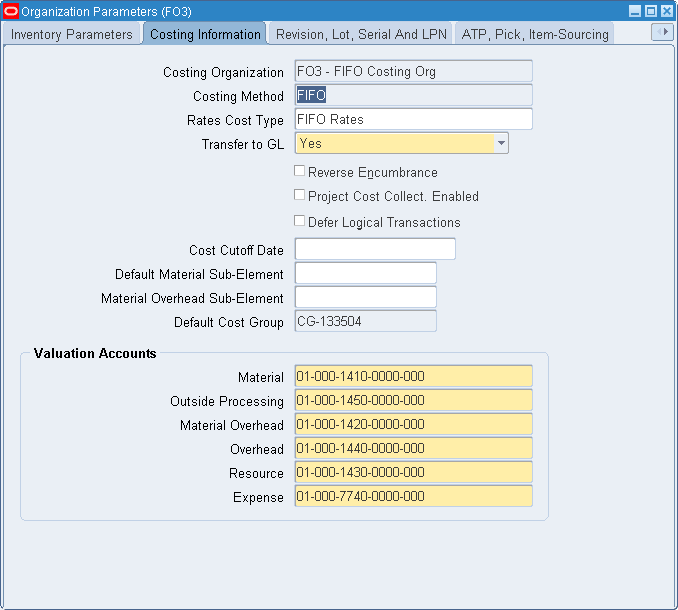Image resolution: width=678 pixels, height=610 pixels.
Task: Click the Costing Organization field
Action: point(413,71)
